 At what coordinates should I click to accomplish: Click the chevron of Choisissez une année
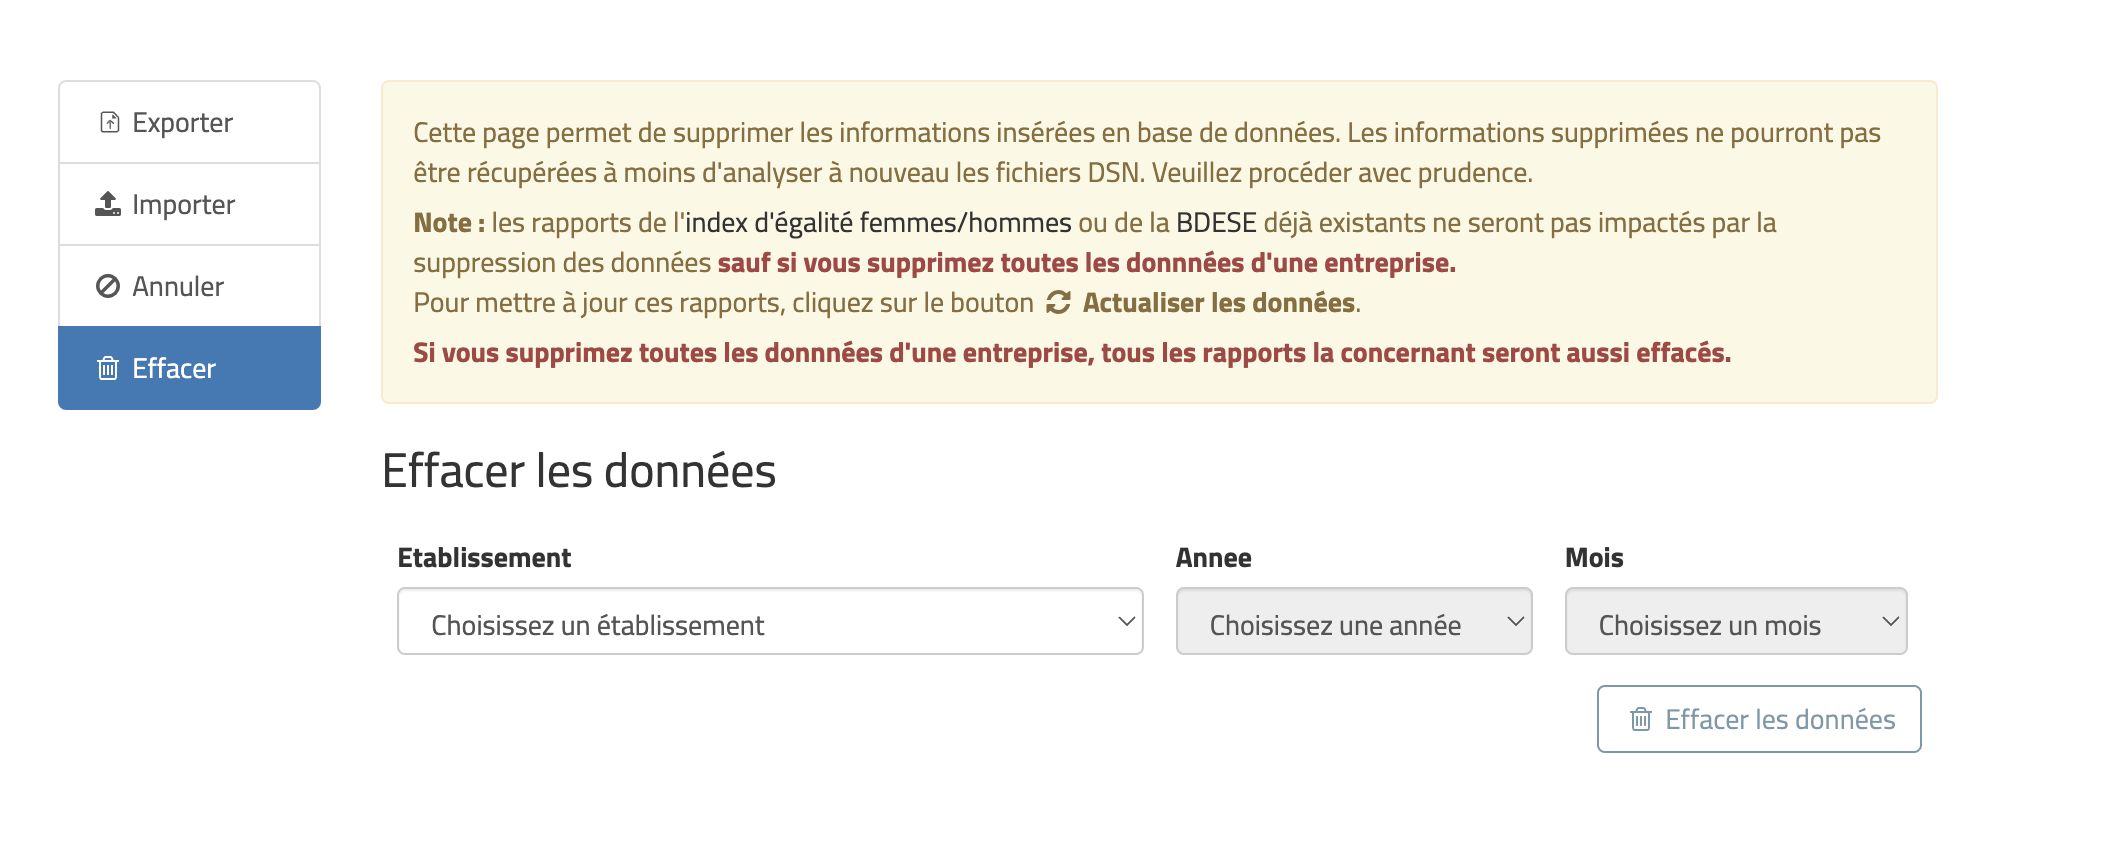(x=1515, y=621)
